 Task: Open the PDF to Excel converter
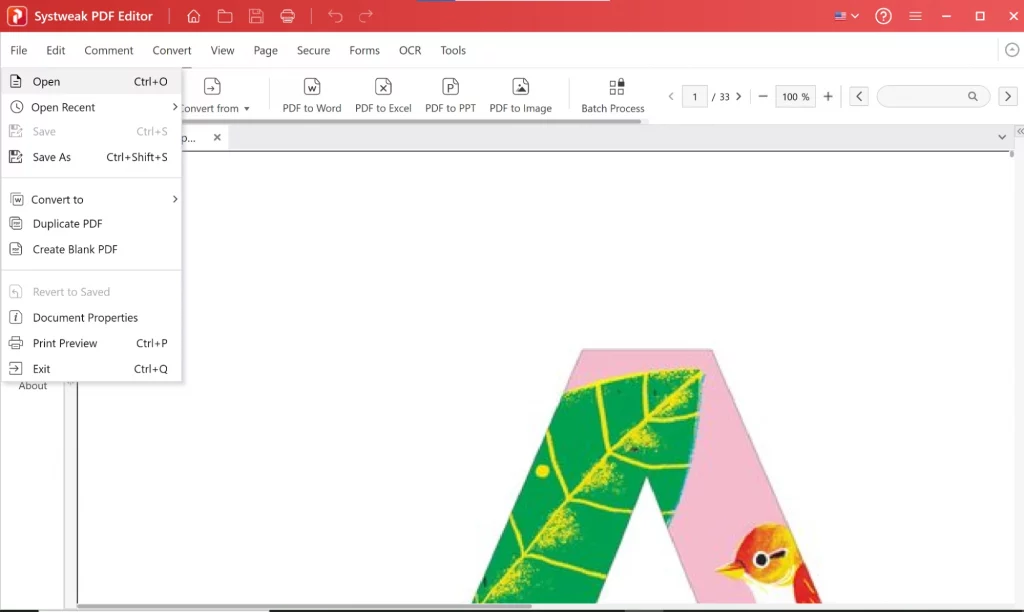pyautogui.click(x=382, y=94)
